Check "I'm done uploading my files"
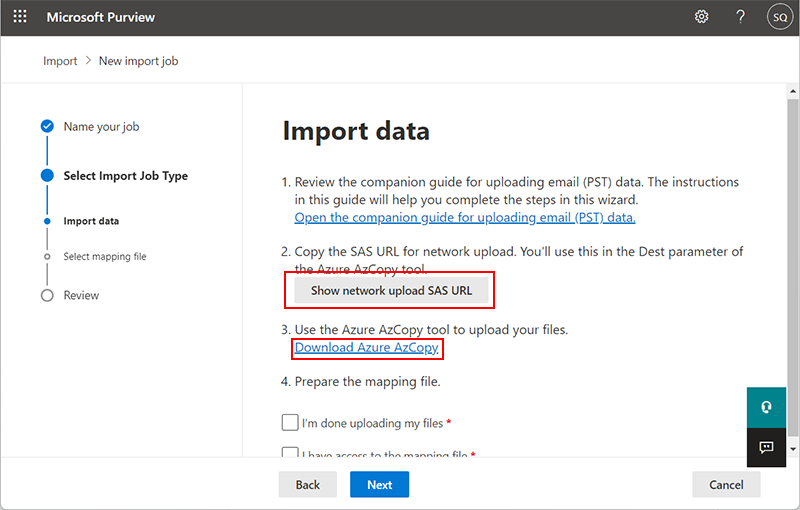Image resolution: width=800 pixels, height=510 pixels. click(290, 423)
